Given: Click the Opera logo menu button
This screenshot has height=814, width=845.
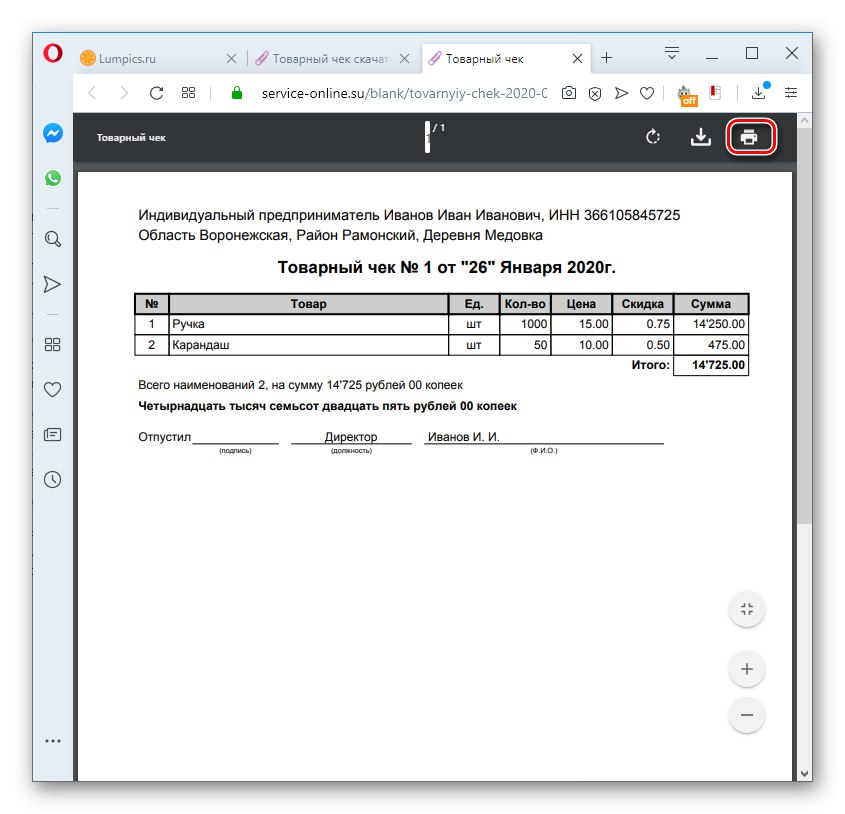Looking at the screenshot, I should 53,53.
